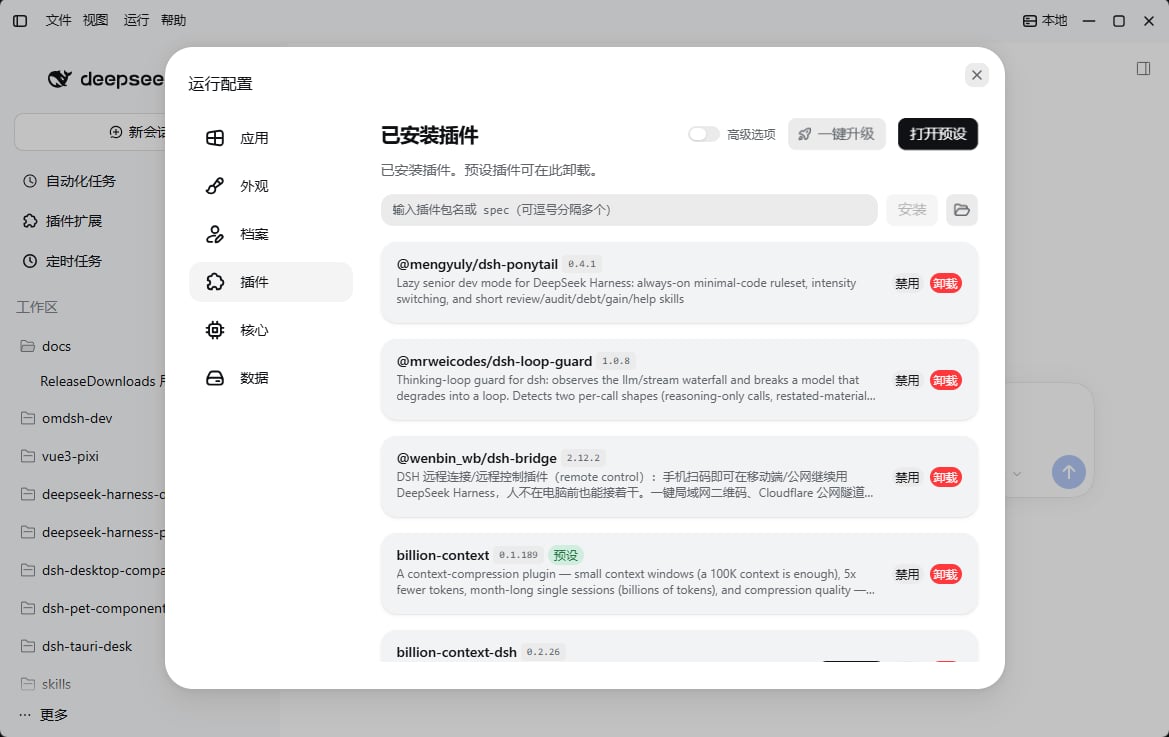
Task: Click the deepseek whale logo
Action: point(60,78)
